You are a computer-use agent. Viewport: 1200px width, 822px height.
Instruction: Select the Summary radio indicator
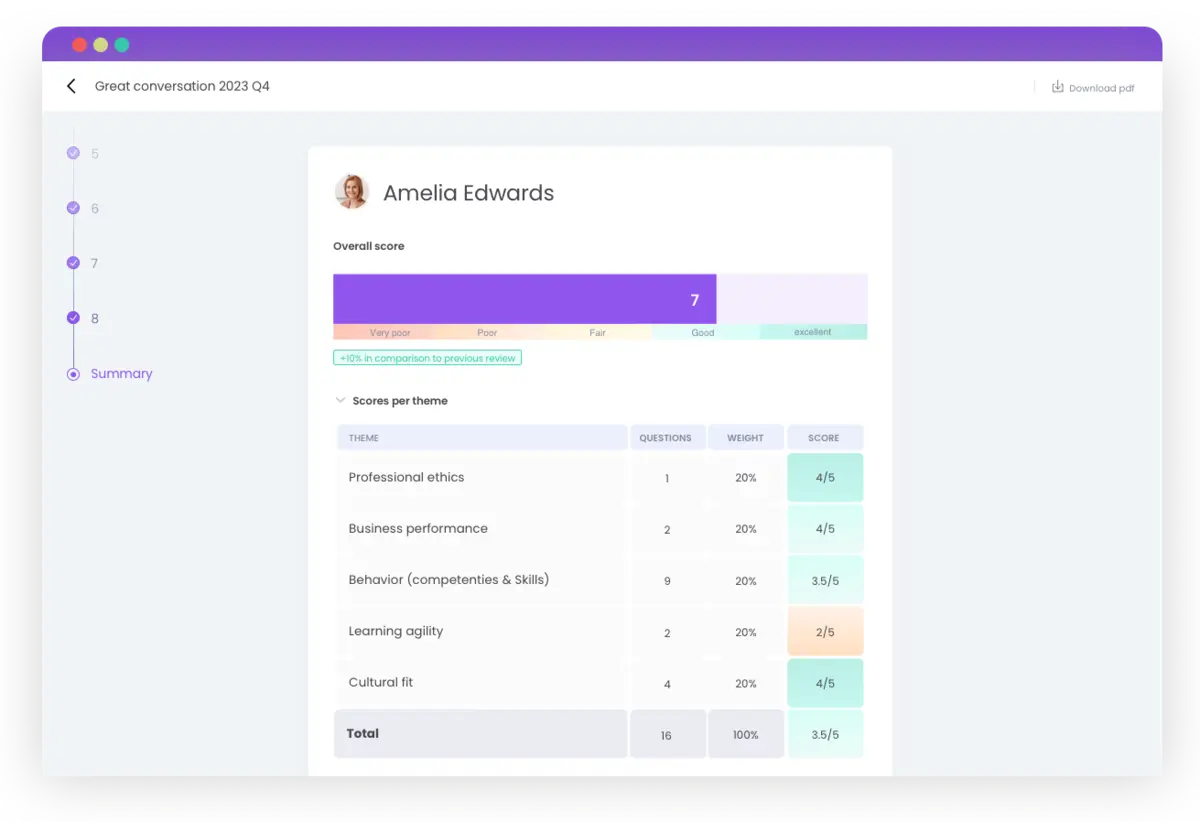pyautogui.click(x=72, y=373)
